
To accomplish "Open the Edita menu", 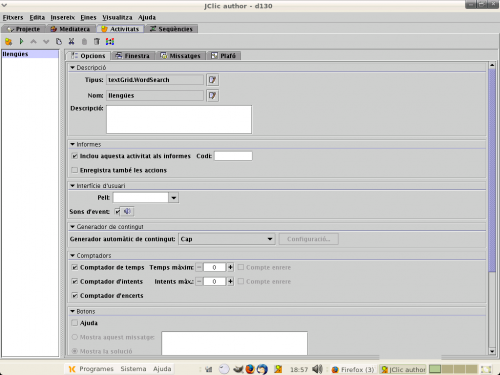I will pos(37,17).
